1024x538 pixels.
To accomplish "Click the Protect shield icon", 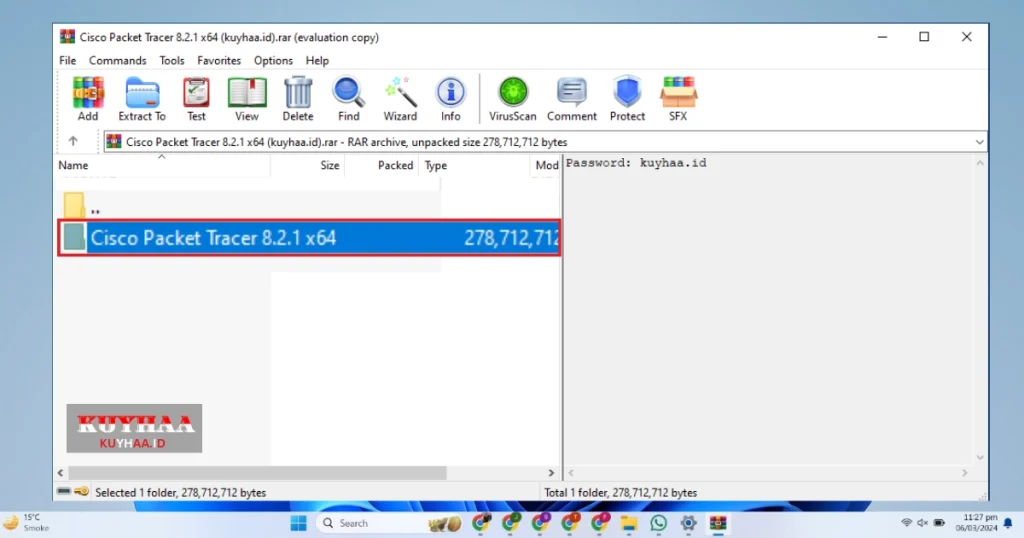I will [627, 99].
